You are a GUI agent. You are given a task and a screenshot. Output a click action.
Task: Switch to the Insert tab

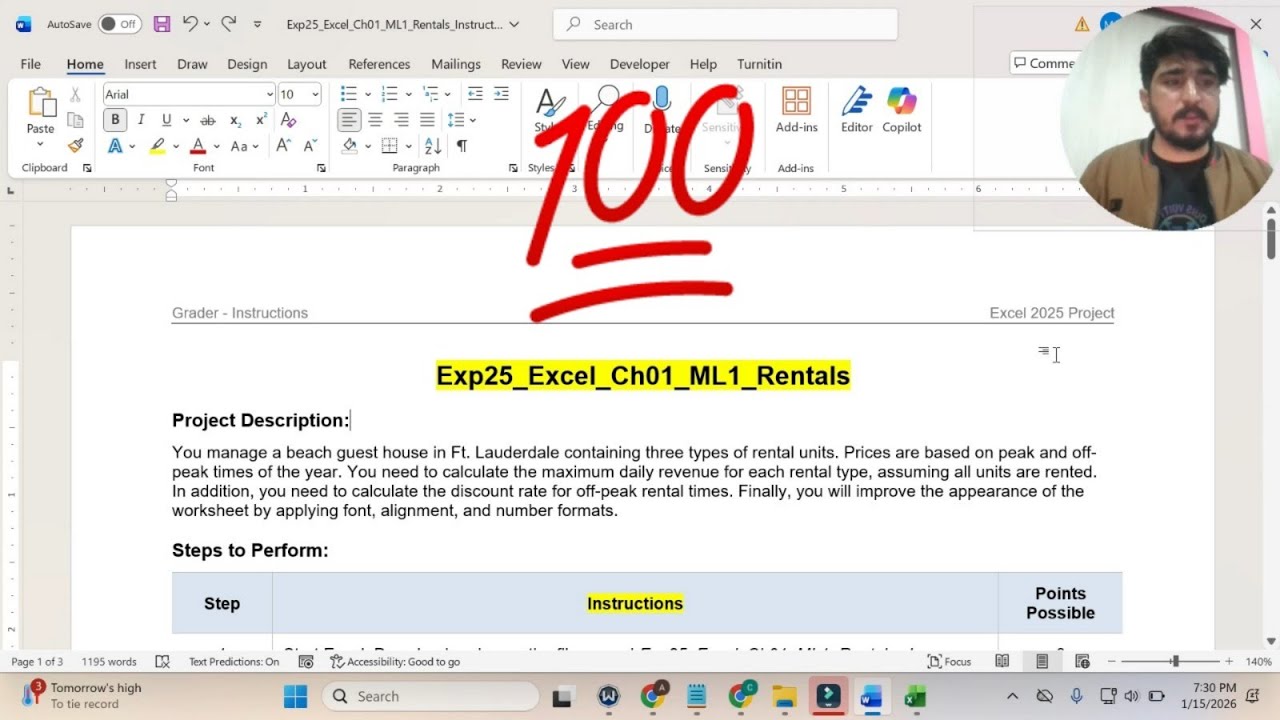140,64
